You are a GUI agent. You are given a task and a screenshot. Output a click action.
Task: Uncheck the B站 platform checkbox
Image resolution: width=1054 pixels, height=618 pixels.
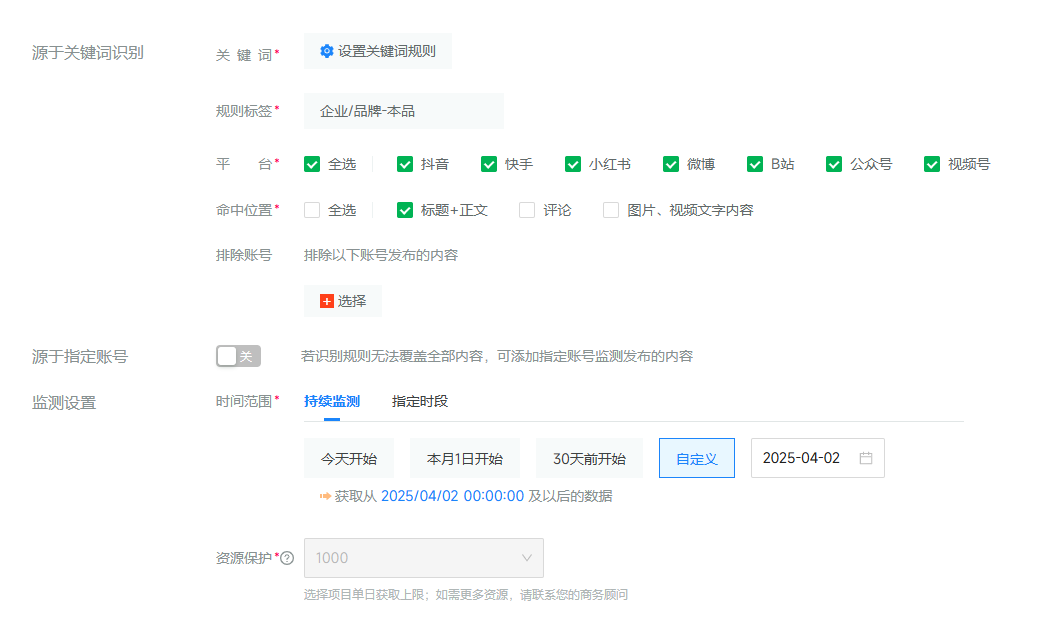pos(755,164)
